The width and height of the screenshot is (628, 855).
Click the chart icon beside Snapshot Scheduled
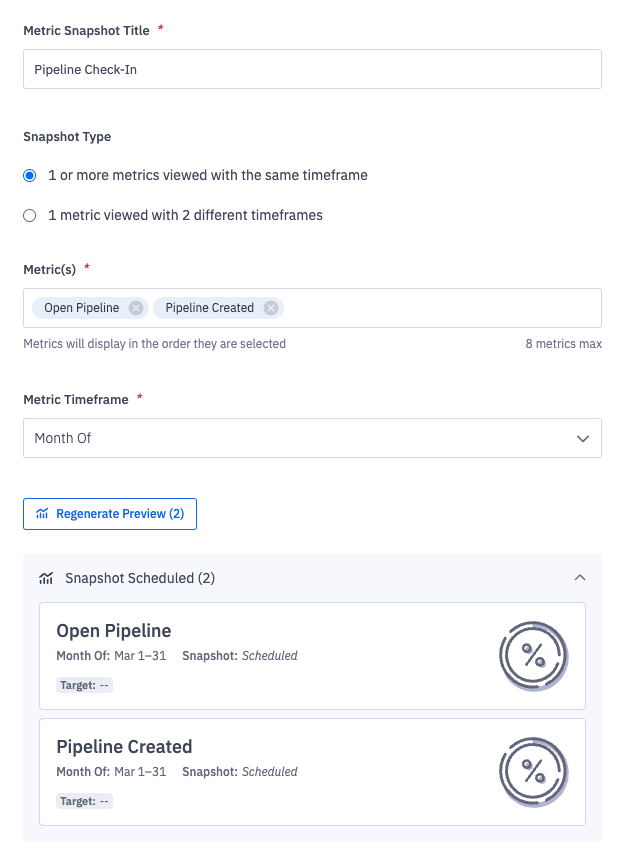(46, 578)
